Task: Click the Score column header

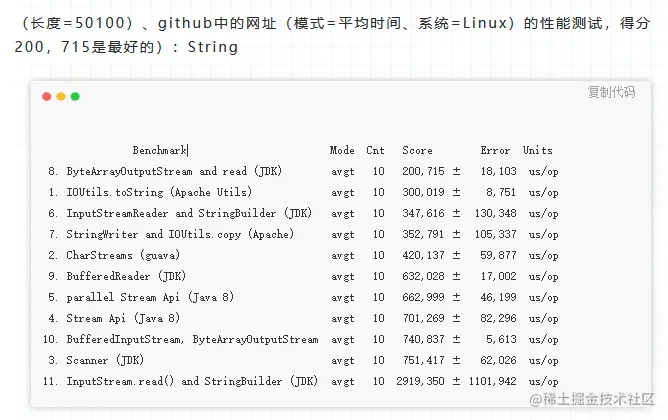Action: (418, 150)
